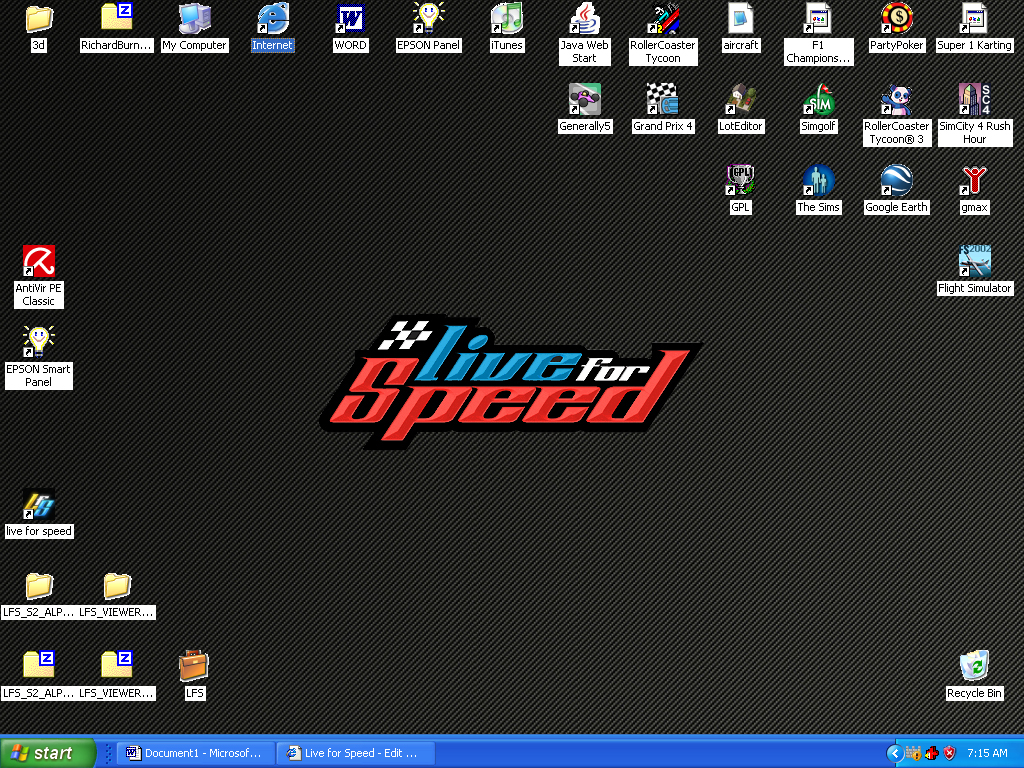Select the plain LFS_VIEWER... folder

(117, 586)
